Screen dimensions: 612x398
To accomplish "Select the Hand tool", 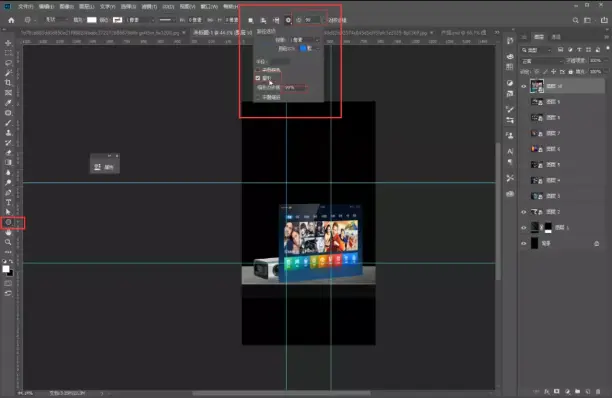I will (8, 232).
